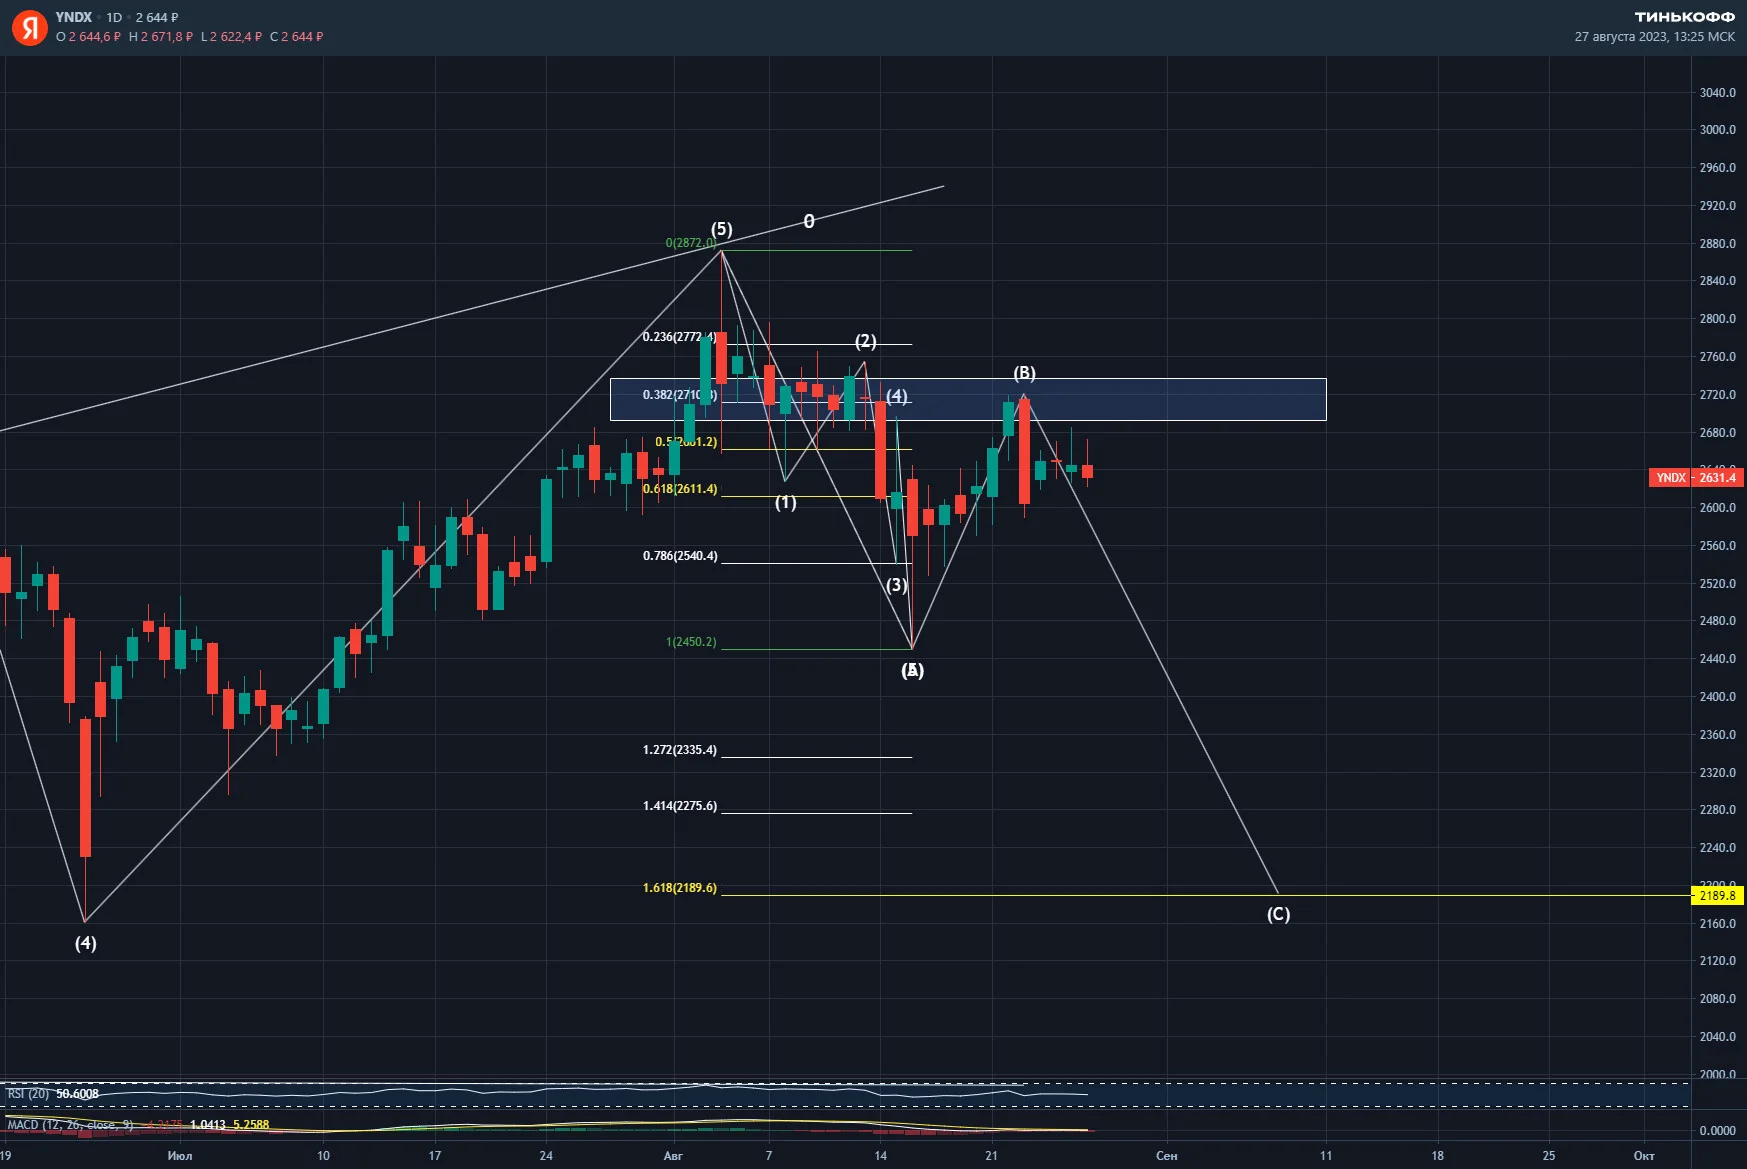The width and height of the screenshot is (1747, 1169).
Task: Click the H 2 671,8 ₽ high value
Action: pos(161,37)
